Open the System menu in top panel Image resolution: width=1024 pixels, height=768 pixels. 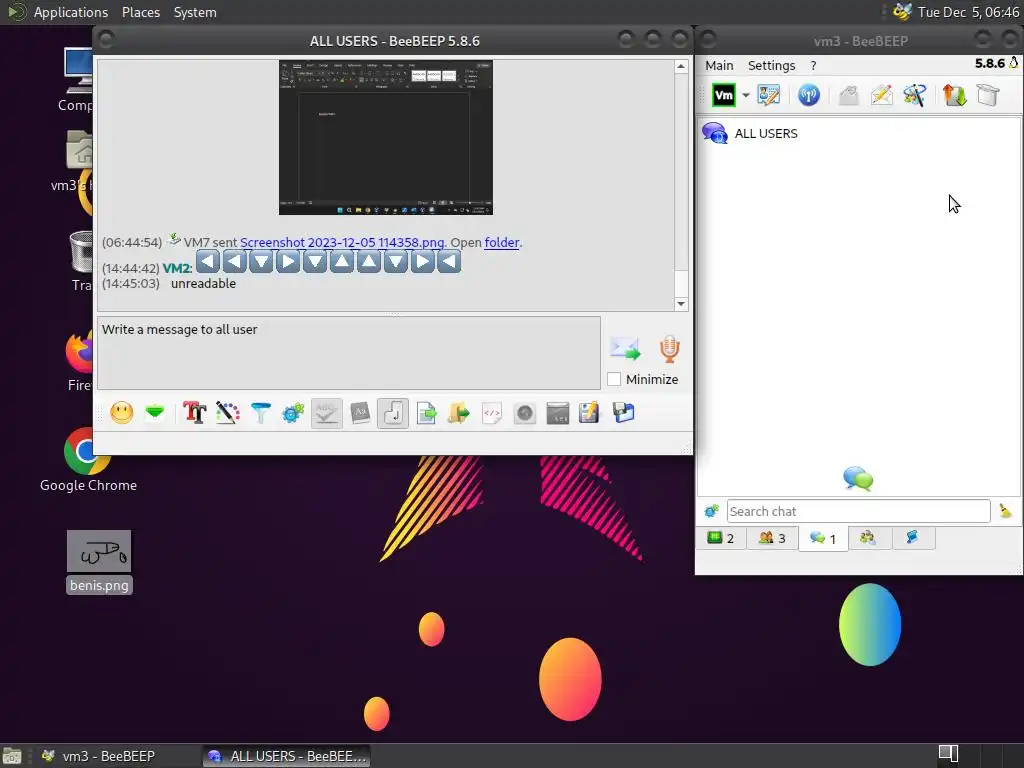coord(195,12)
